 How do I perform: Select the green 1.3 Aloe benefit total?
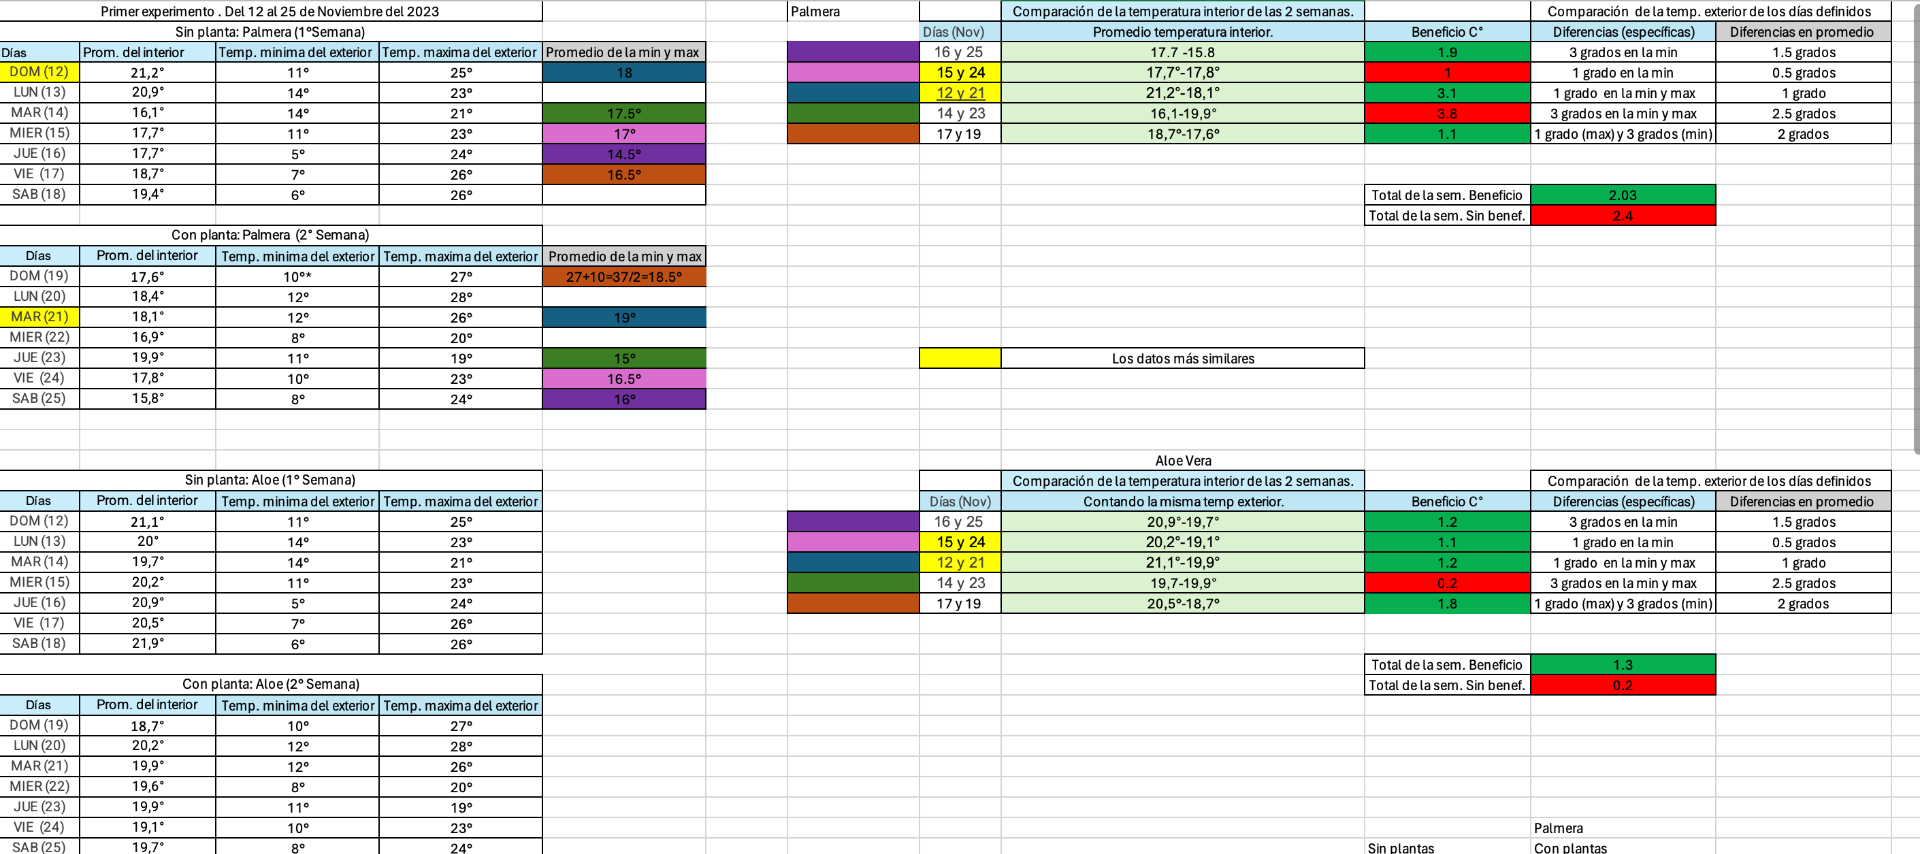pyautogui.click(x=1622, y=665)
